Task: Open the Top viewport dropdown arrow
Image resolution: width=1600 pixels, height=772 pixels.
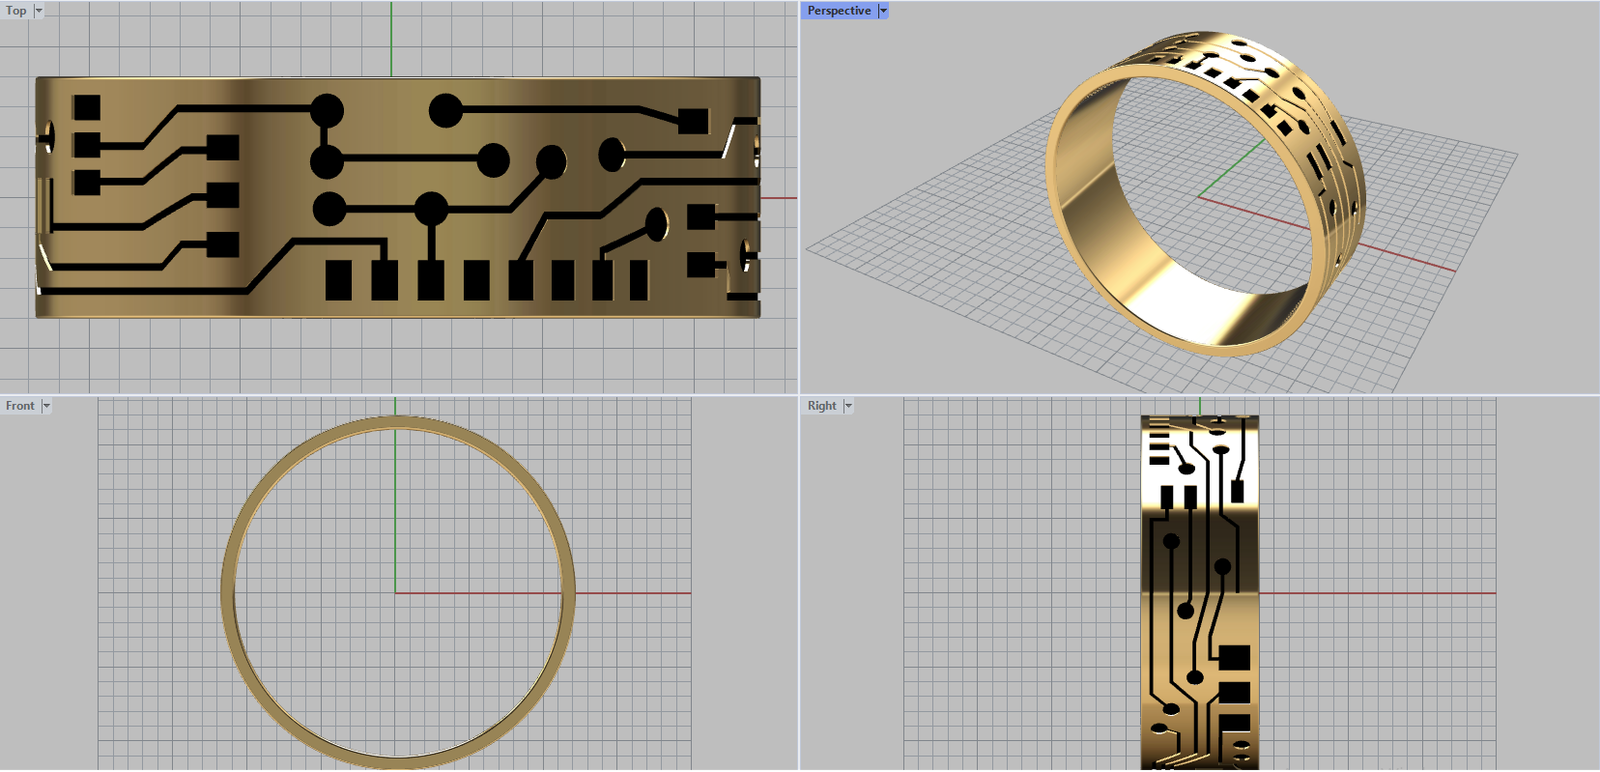Action: tap(39, 11)
